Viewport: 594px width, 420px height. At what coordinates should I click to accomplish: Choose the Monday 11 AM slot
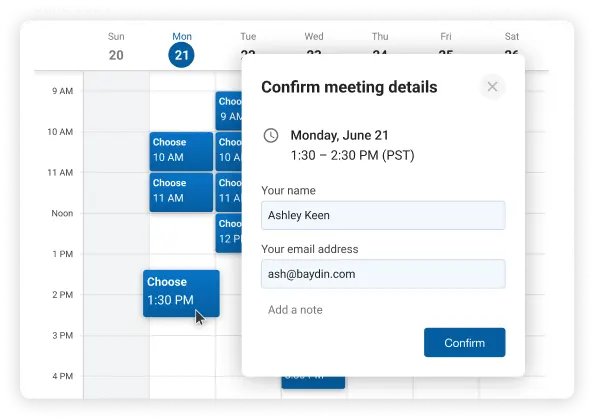pos(181,192)
